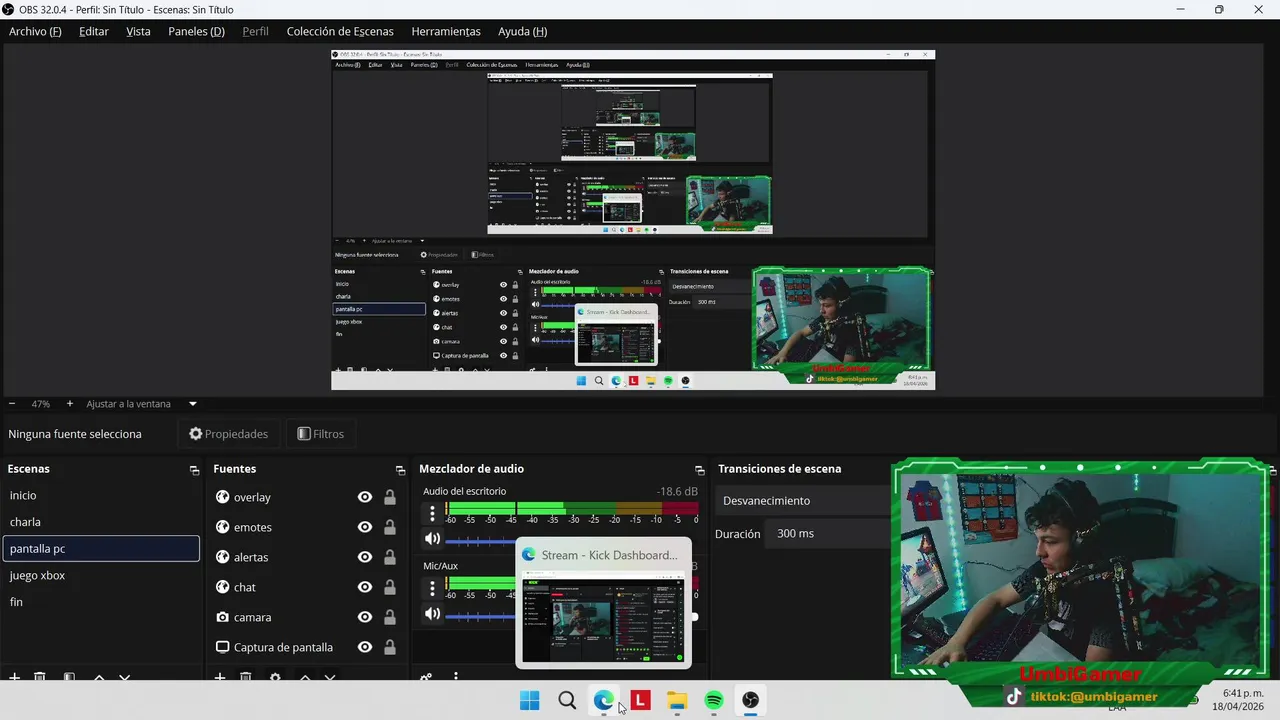Image resolution: width=1280 pixels, height=720 pixels.
Task: Select the inicio scene
Action: pos(101,495)
